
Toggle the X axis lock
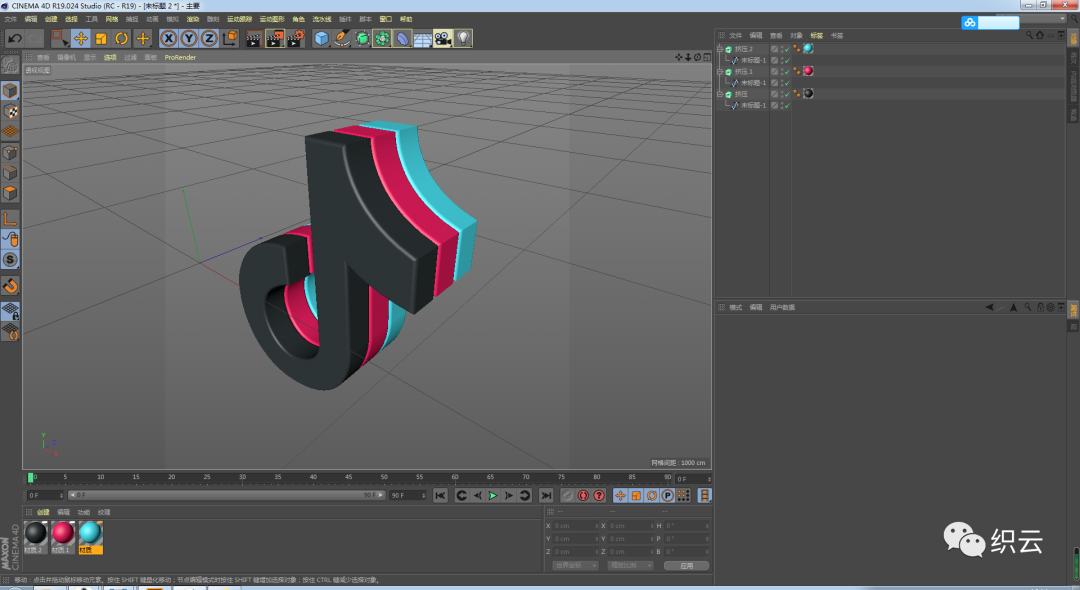169,39
